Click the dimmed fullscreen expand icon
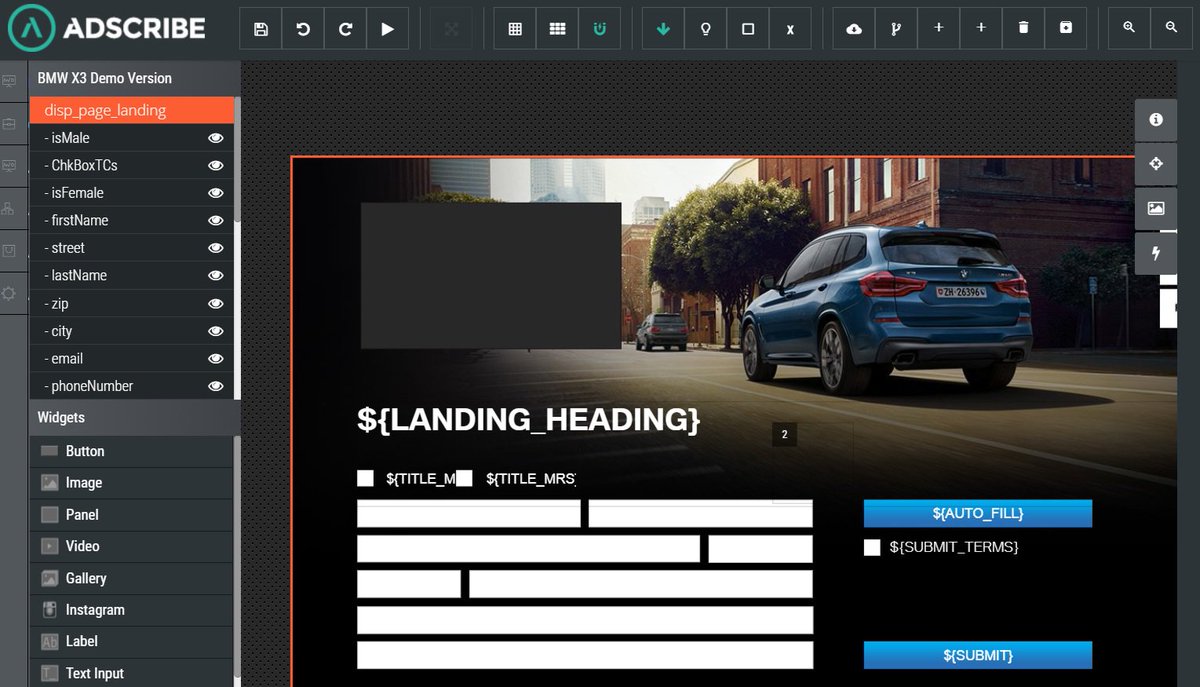 pos(452,30)
